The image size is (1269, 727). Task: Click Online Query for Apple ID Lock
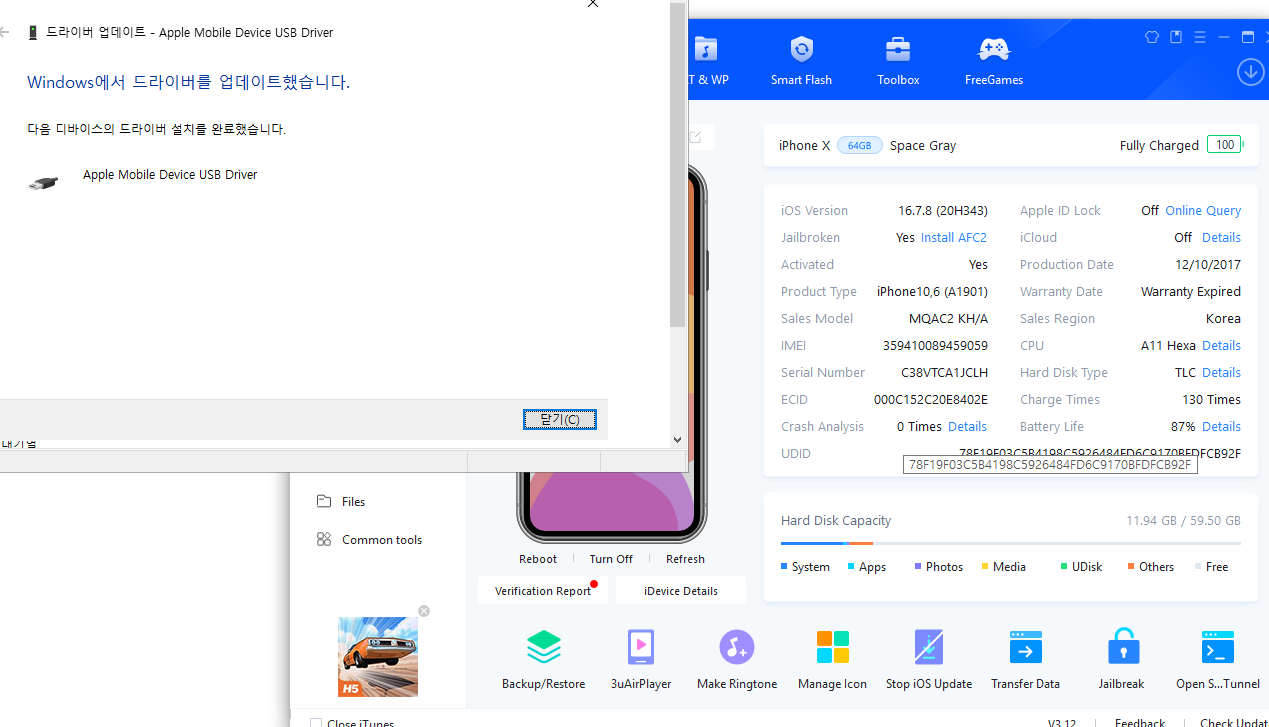point(1203,211)
